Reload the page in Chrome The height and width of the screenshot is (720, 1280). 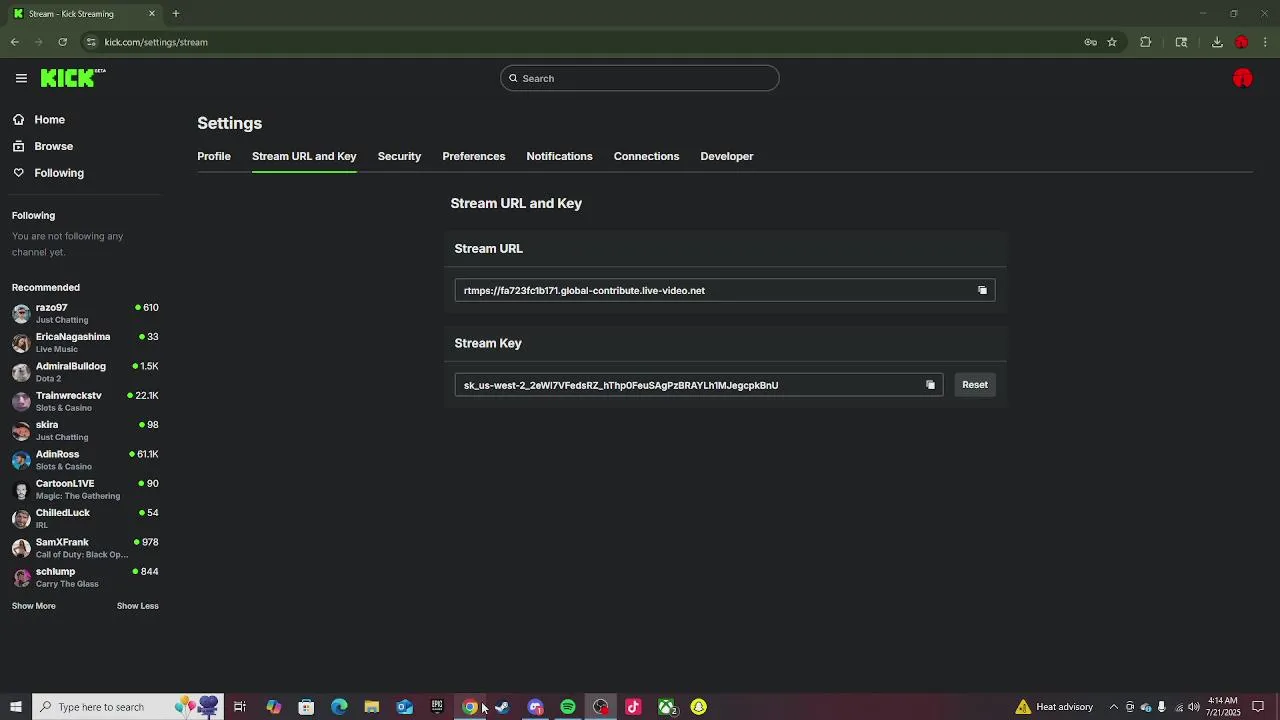tap(62, 42)
